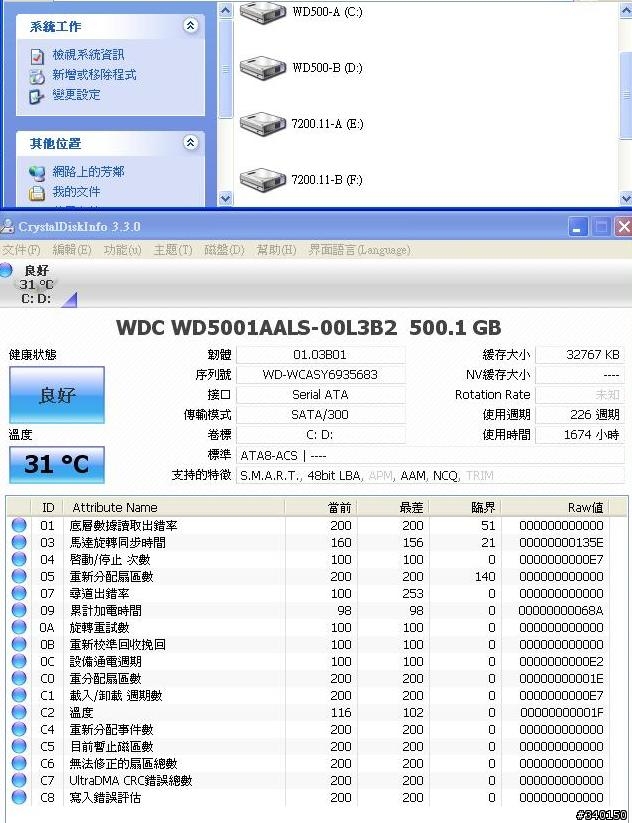Open the WD500-A (C:) drive icon
Image resolution: width=632 pixels, height=823 pixels.
(263, 12)
